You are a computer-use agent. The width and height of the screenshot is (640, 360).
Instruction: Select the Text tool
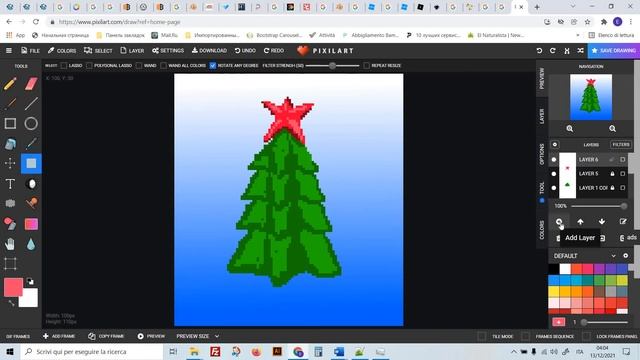click(10, 184)
